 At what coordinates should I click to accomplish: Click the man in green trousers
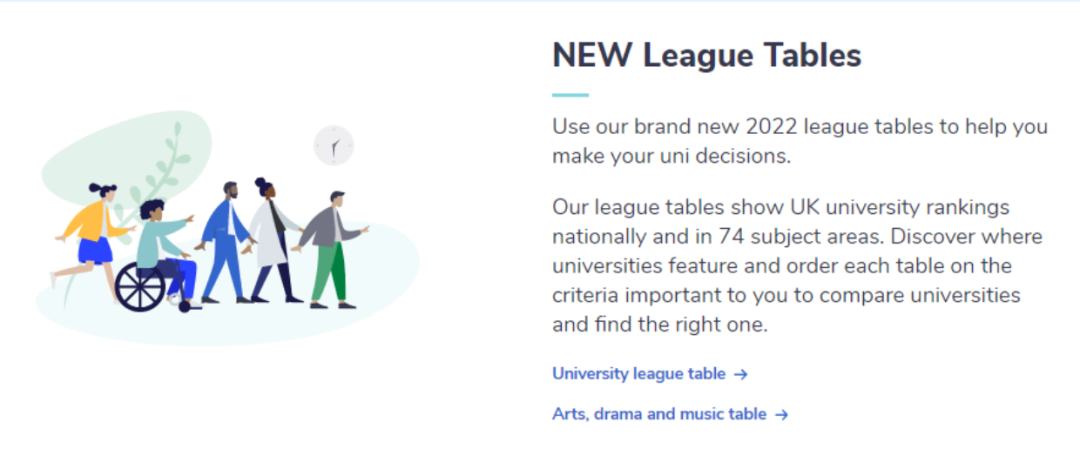[x=333, y=249]
